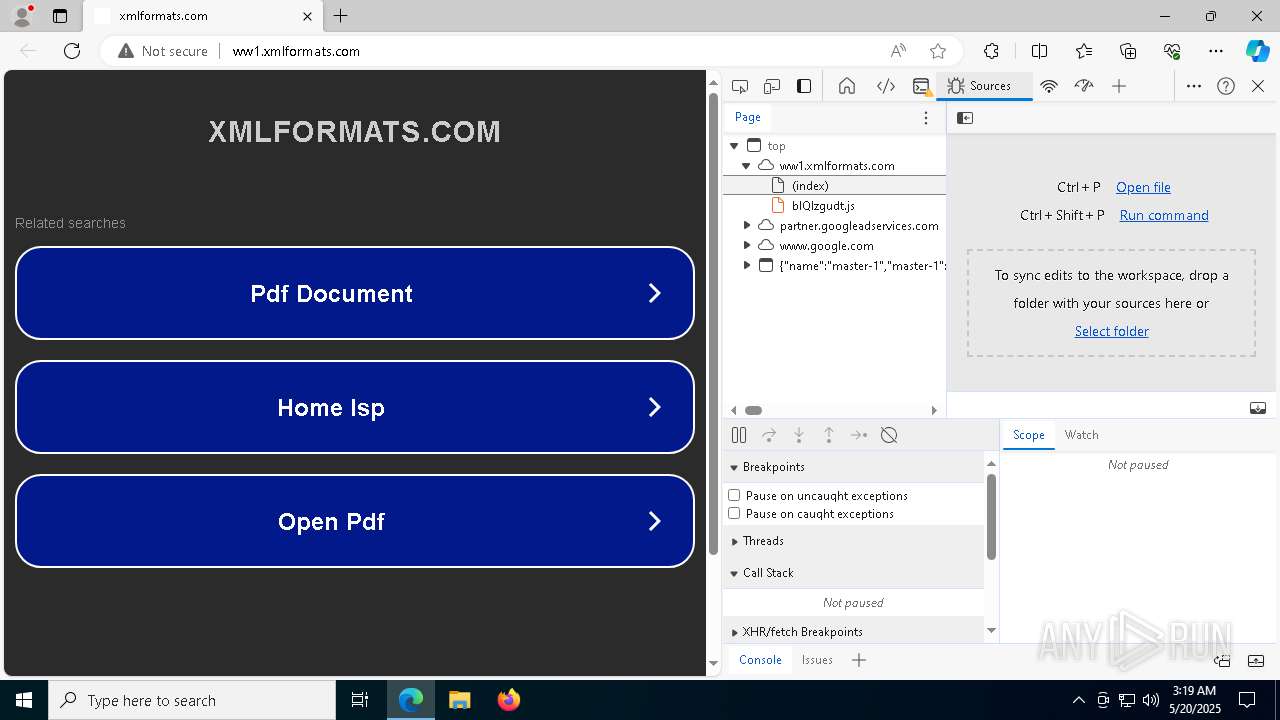Switch to the Scope tab
Screen dimensions: 1280x720
1028,435
